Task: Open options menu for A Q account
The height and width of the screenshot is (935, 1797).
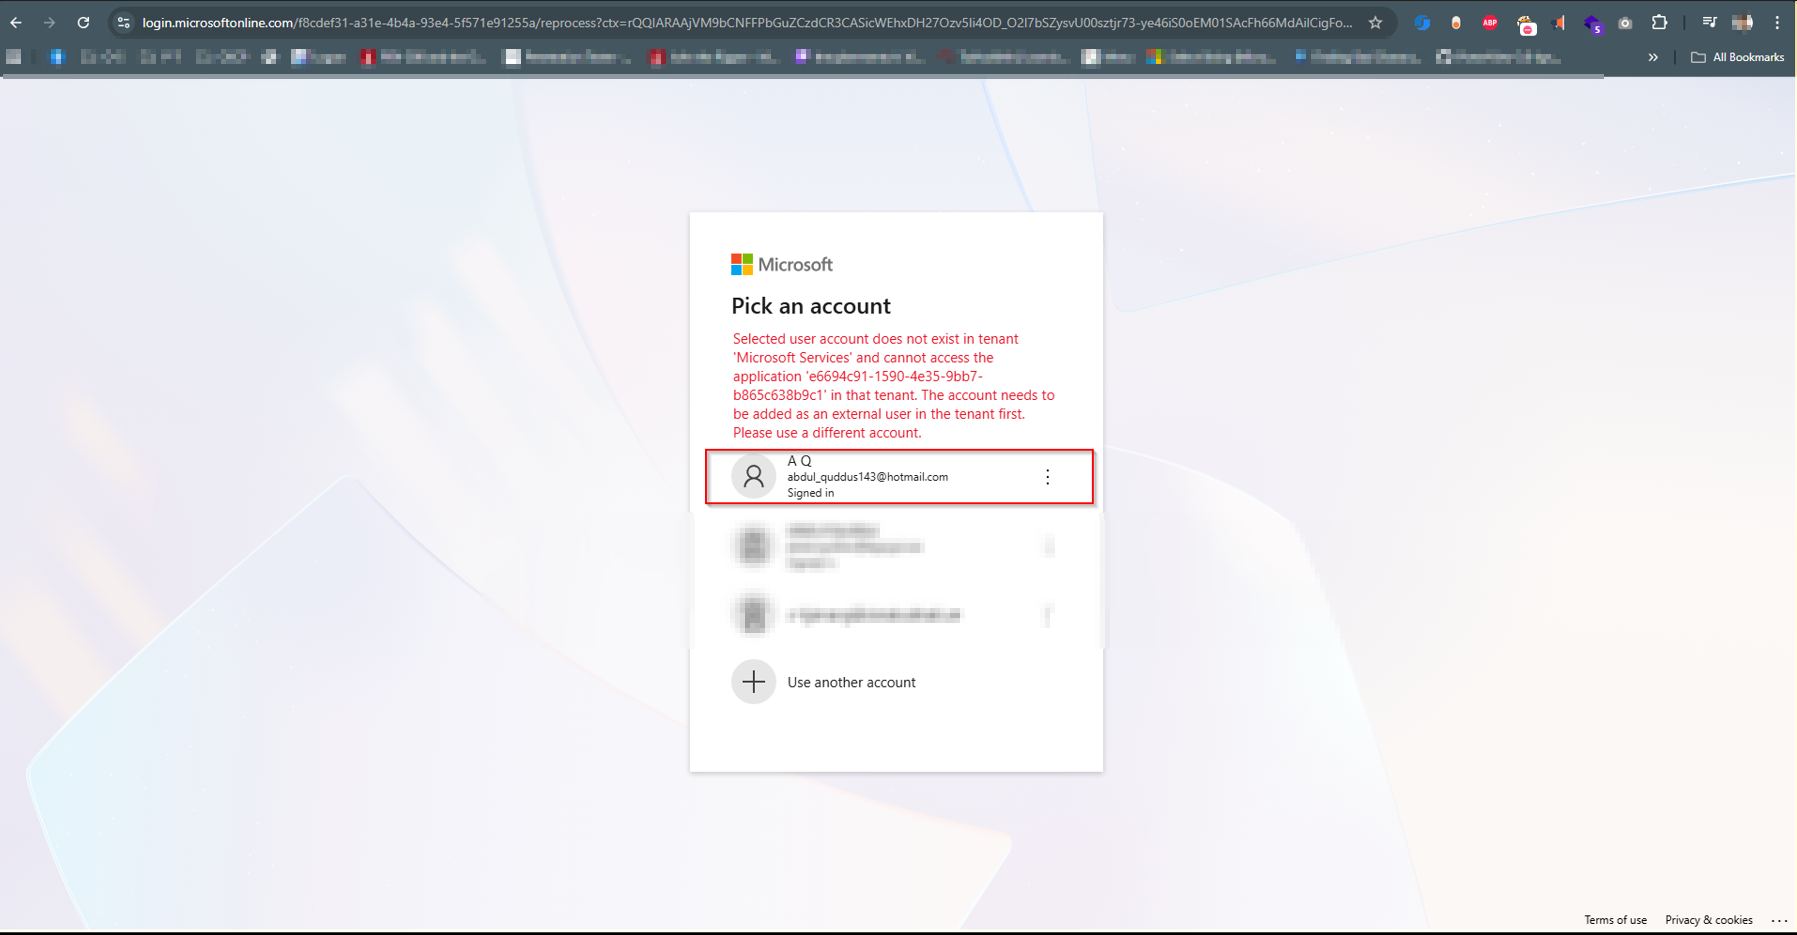Action: (1047, 477)
